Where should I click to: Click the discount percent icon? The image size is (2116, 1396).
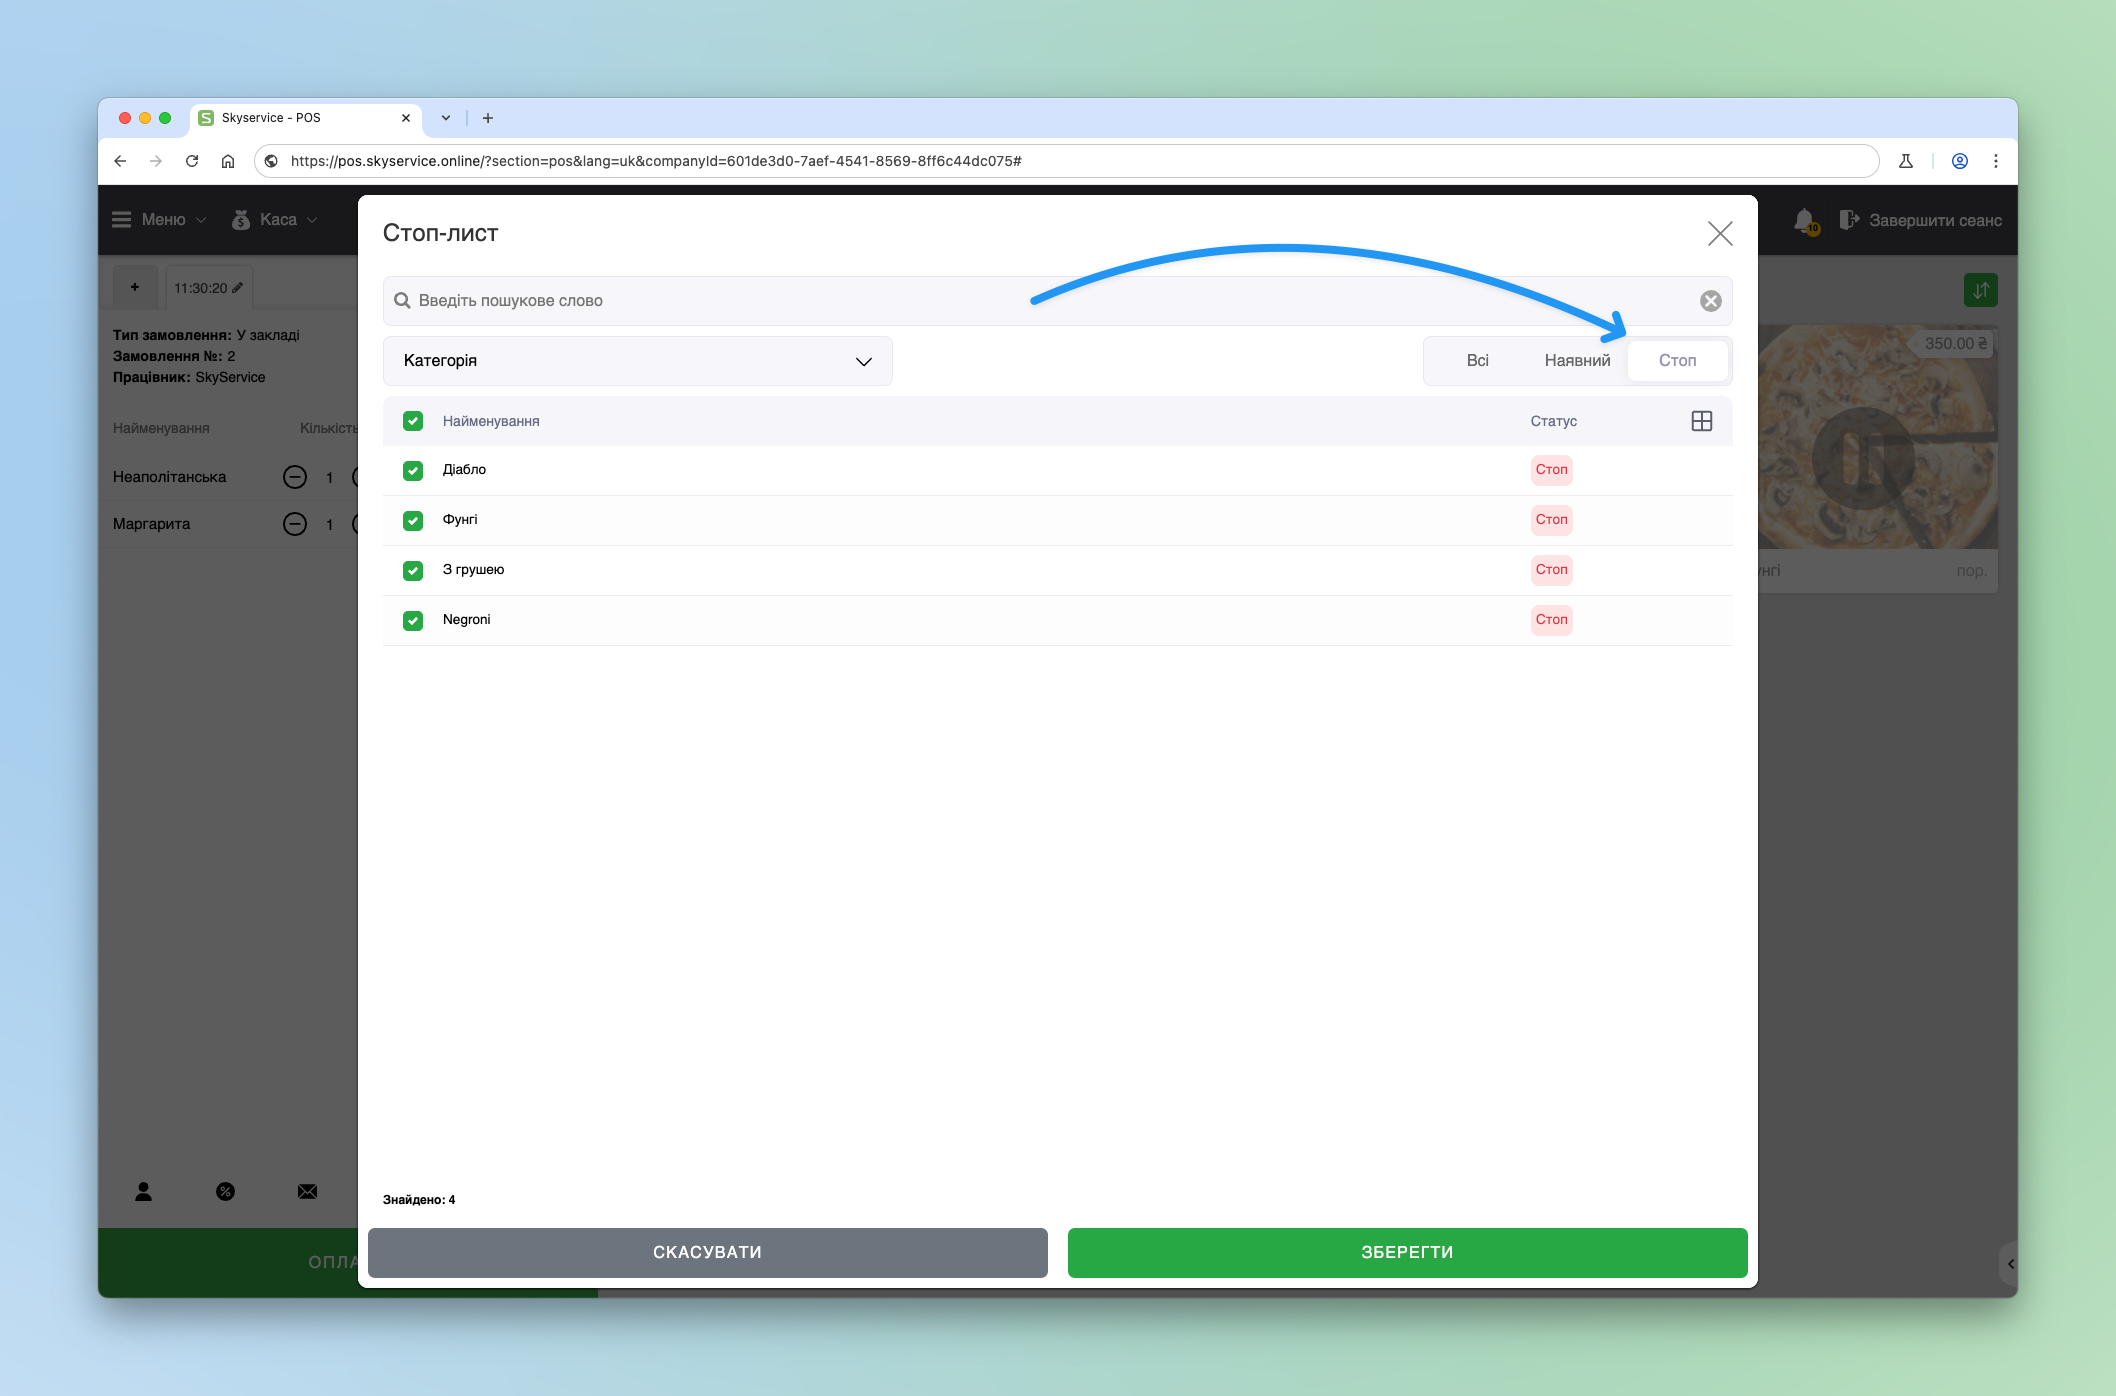225,1191
